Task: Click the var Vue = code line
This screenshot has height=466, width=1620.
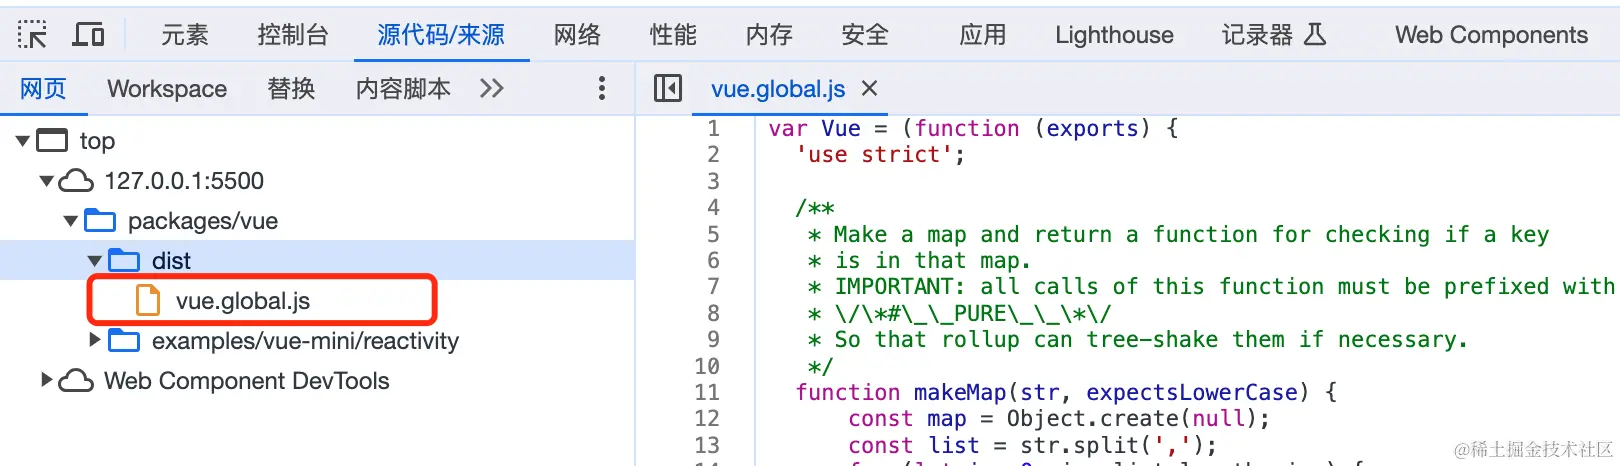Action: tap(973, 128)
